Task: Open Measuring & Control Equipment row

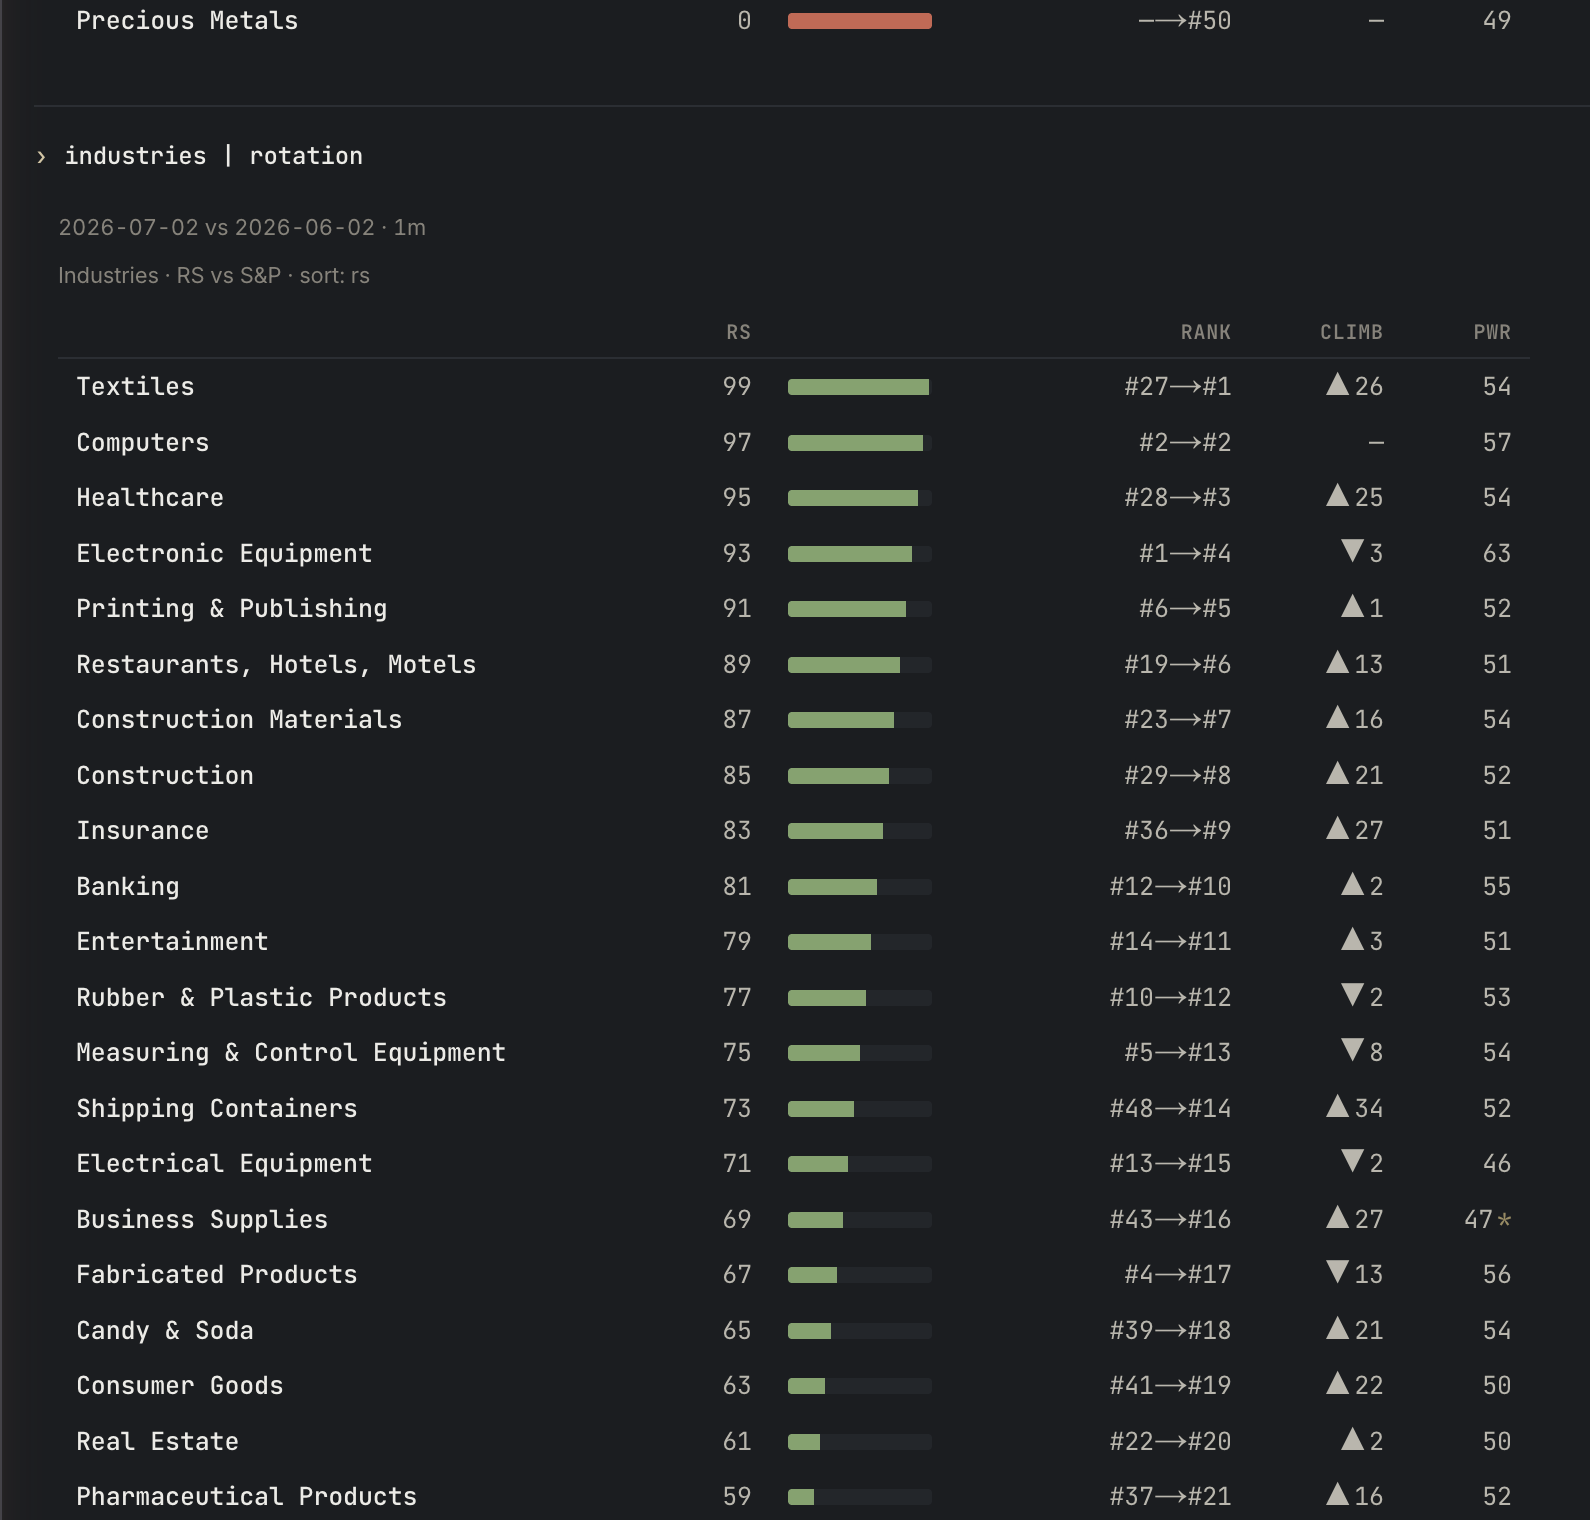Action: [x=794, y=1053]
